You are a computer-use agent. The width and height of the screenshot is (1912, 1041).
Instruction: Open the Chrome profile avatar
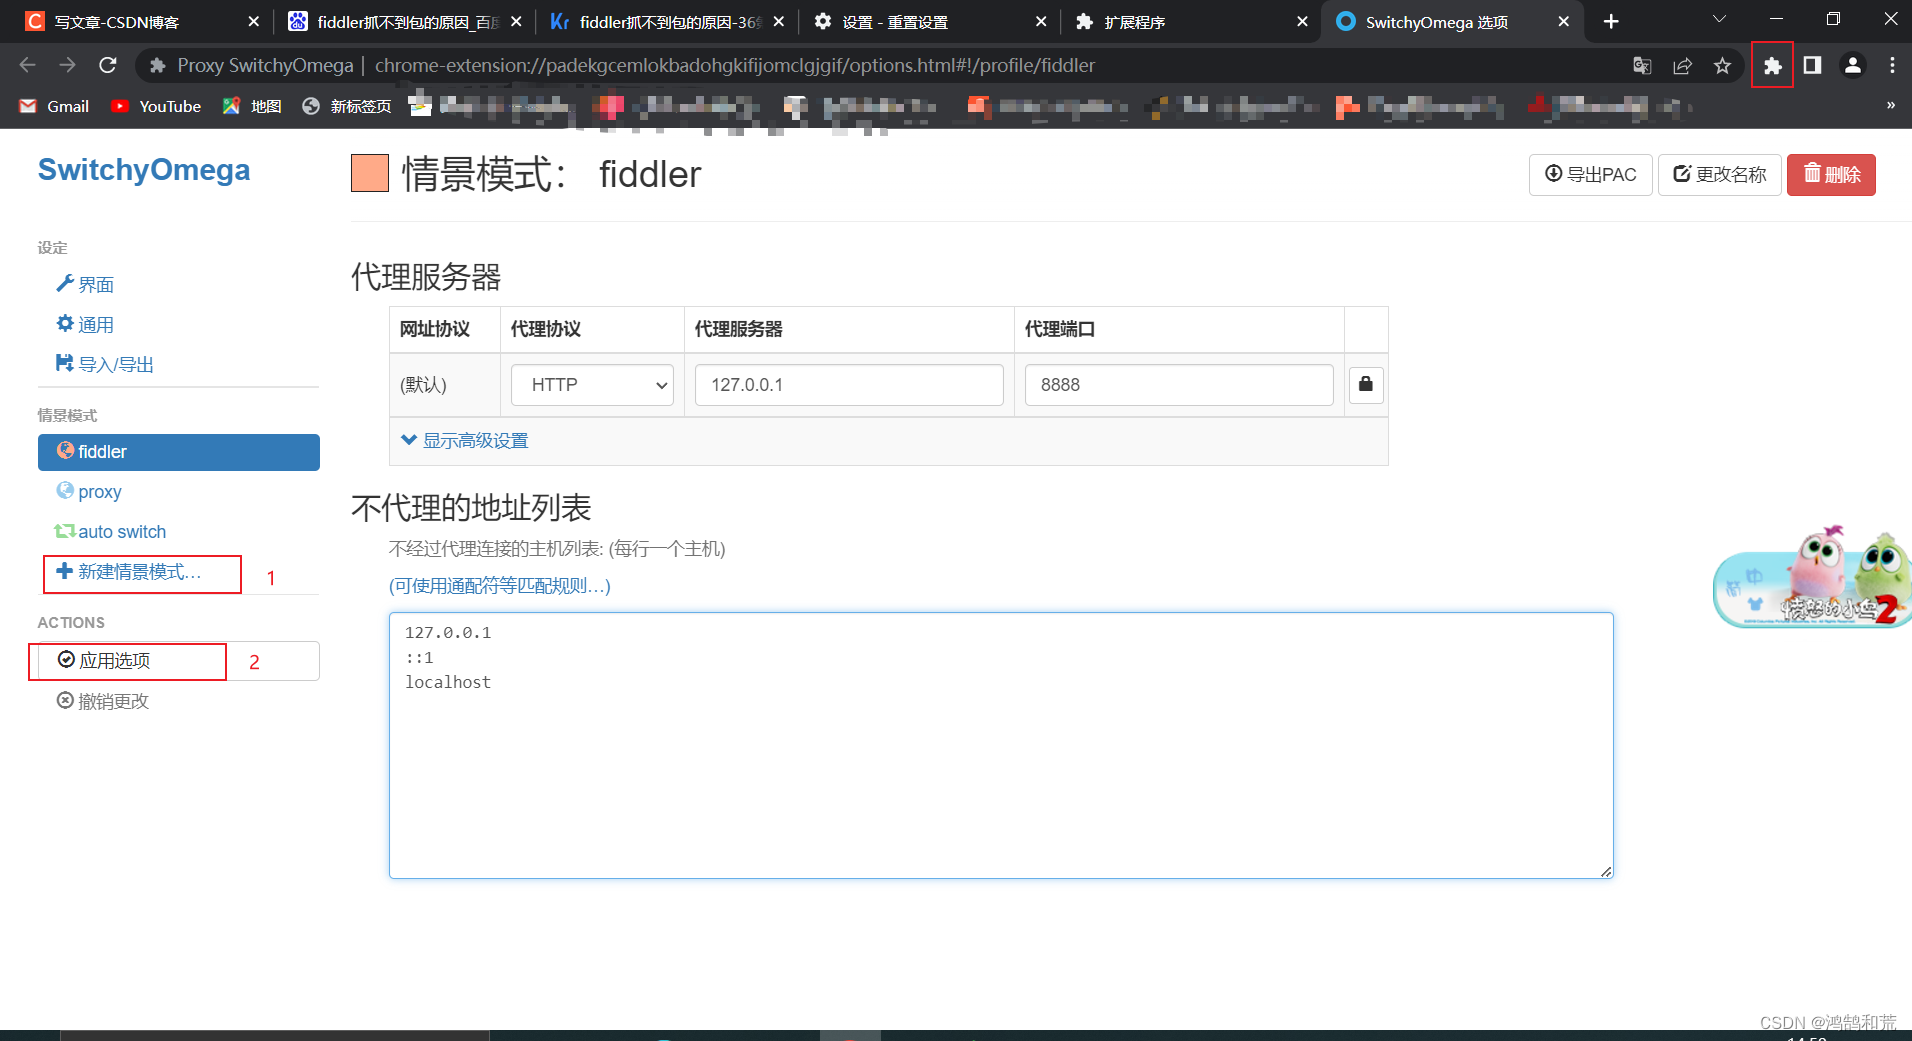pyautogui.click(x=1852, y=66)
